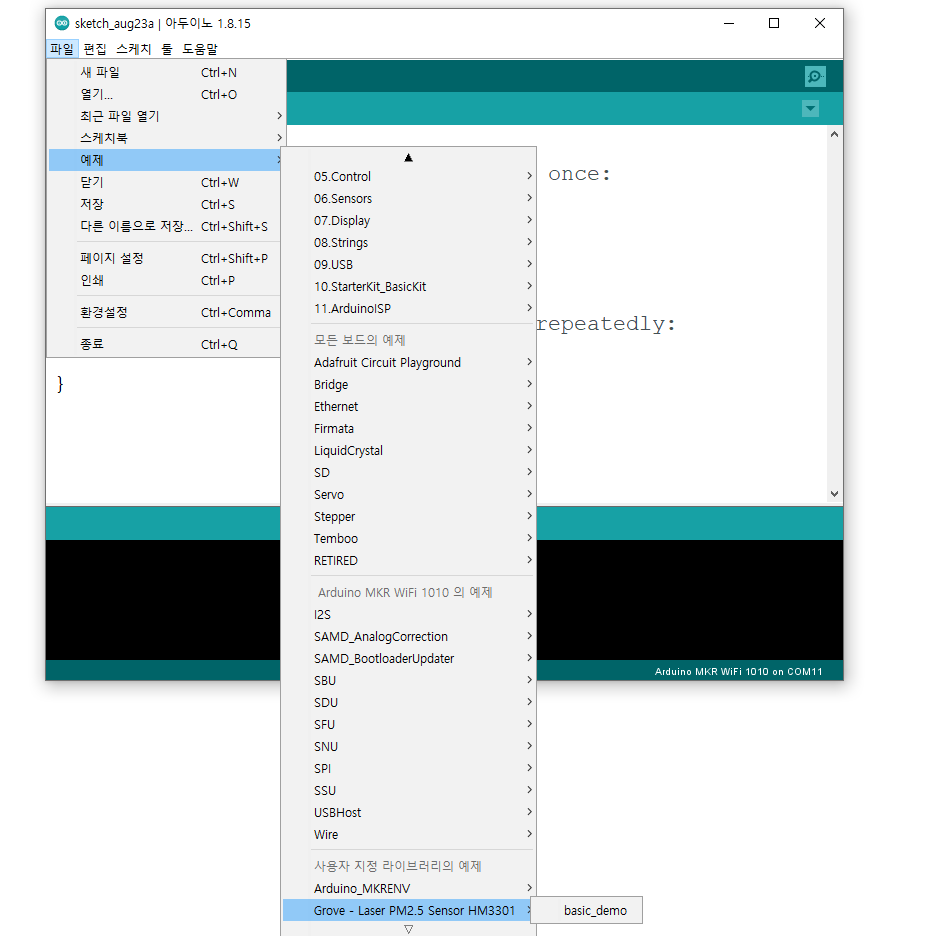
Task: Choose 새 파일 from the file menu
Action: click(164, 72)
